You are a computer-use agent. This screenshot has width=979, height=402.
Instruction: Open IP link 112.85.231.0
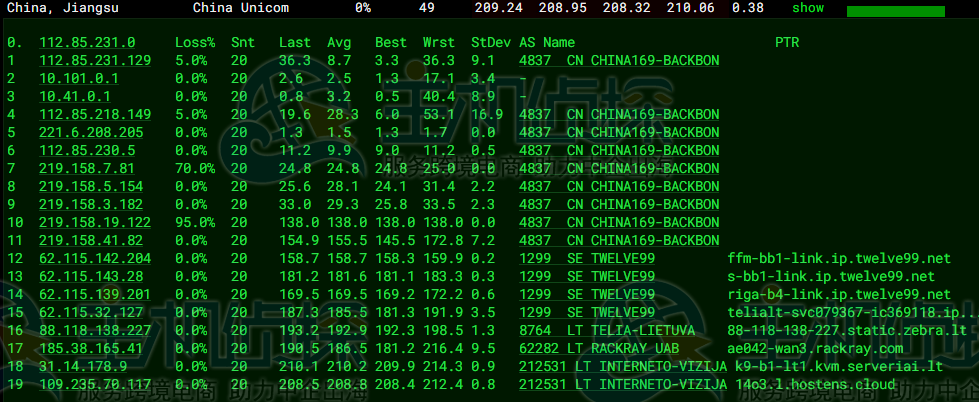[87, 42]
